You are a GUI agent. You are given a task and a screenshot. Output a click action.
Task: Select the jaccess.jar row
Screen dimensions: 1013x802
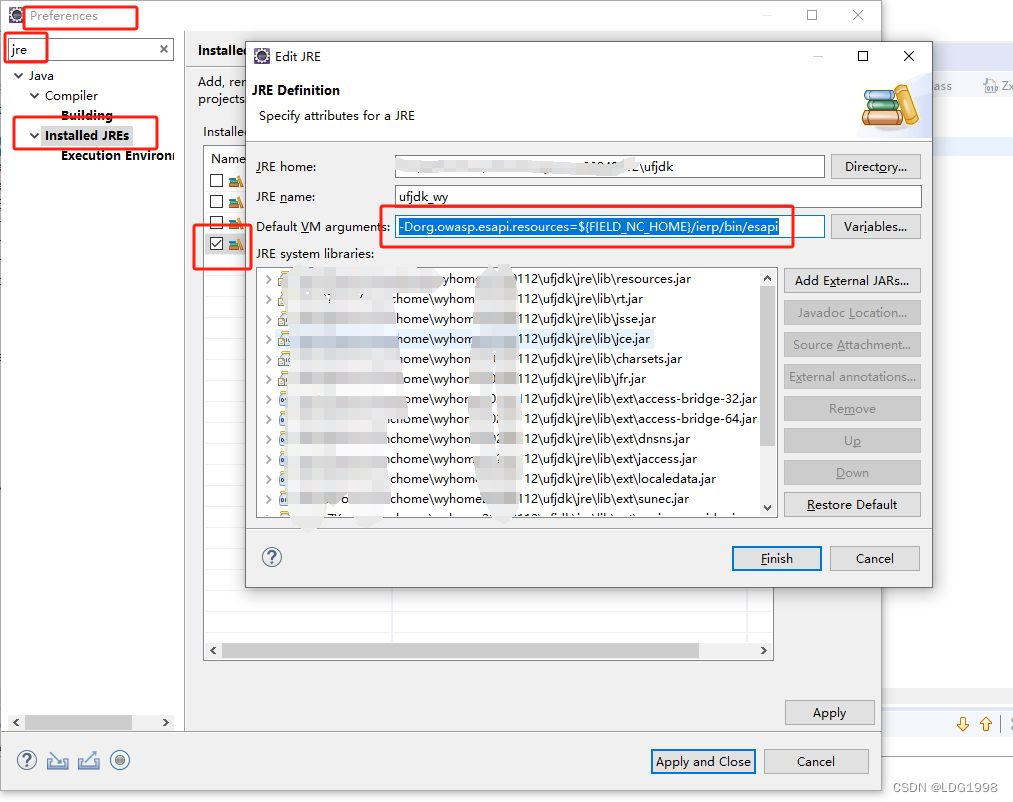[x=488, y=459]
